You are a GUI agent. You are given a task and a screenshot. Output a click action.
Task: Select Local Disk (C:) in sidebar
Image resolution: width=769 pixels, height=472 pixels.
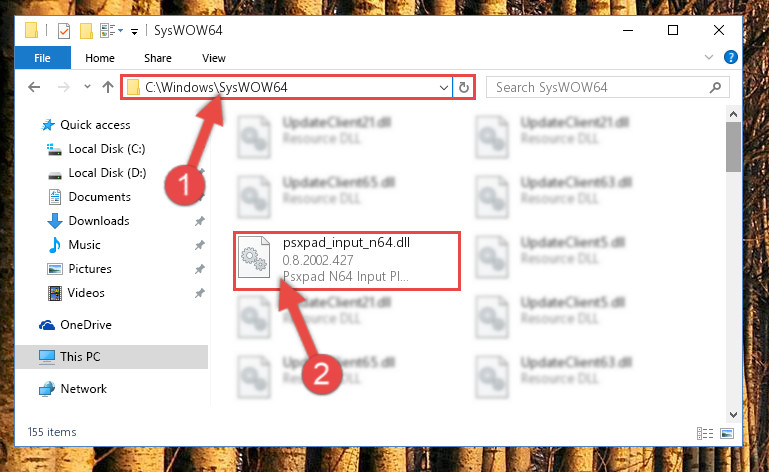point(106,149)
